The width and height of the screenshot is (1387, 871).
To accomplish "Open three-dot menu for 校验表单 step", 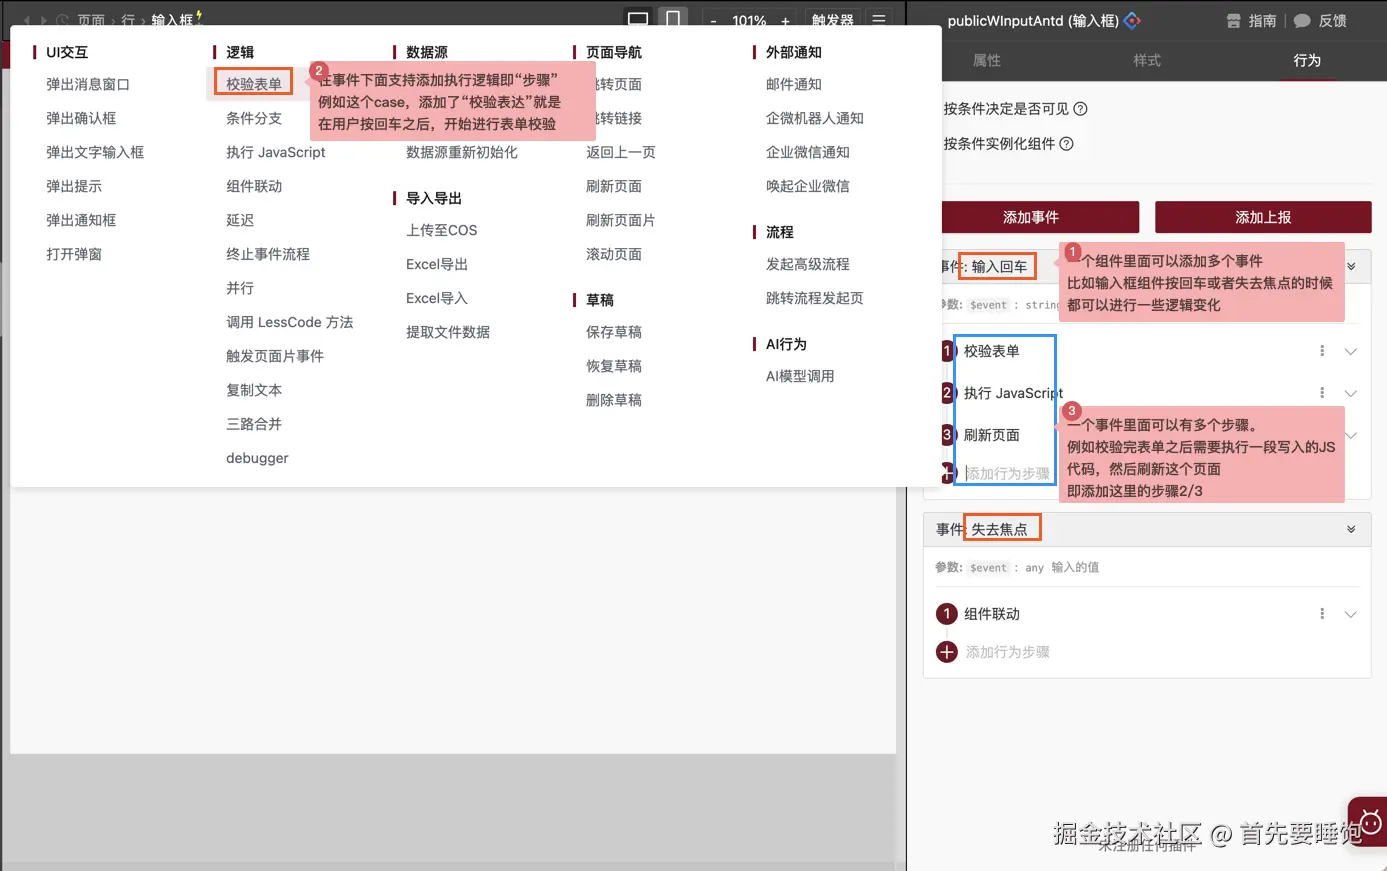I will pyautogui.click(x=1322, y=351).
